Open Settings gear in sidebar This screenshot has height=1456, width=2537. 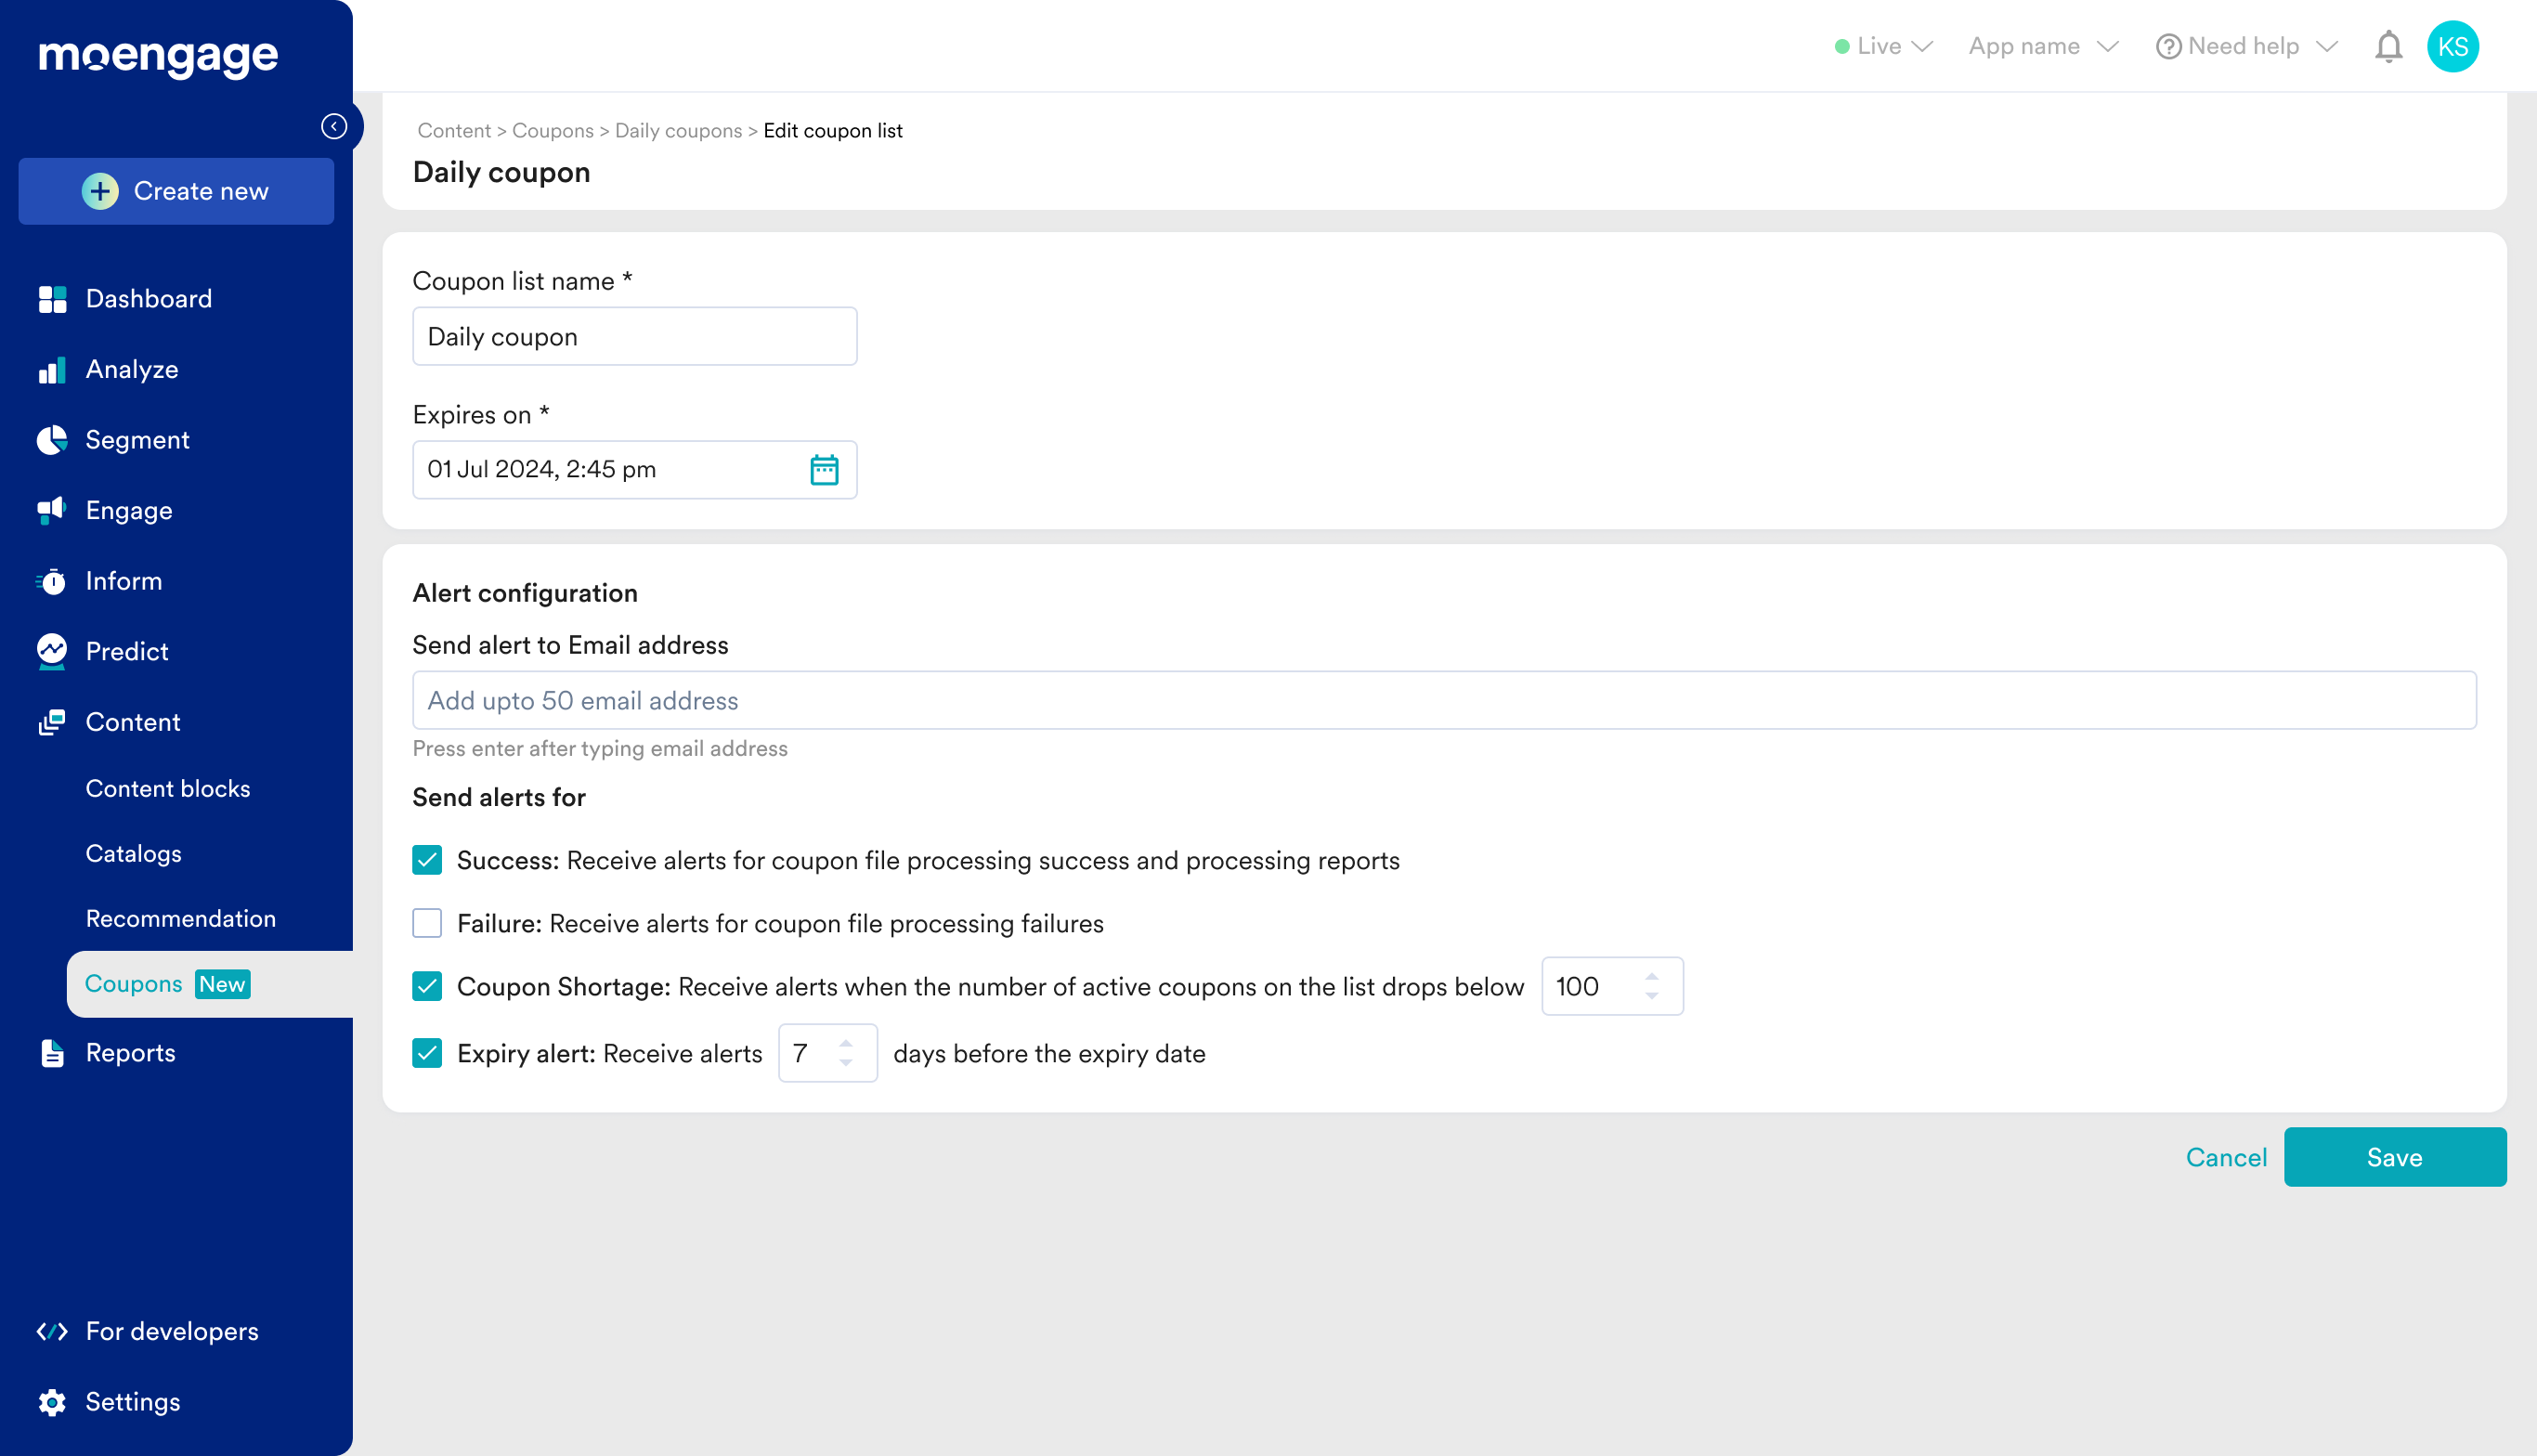coord(132,1401)
